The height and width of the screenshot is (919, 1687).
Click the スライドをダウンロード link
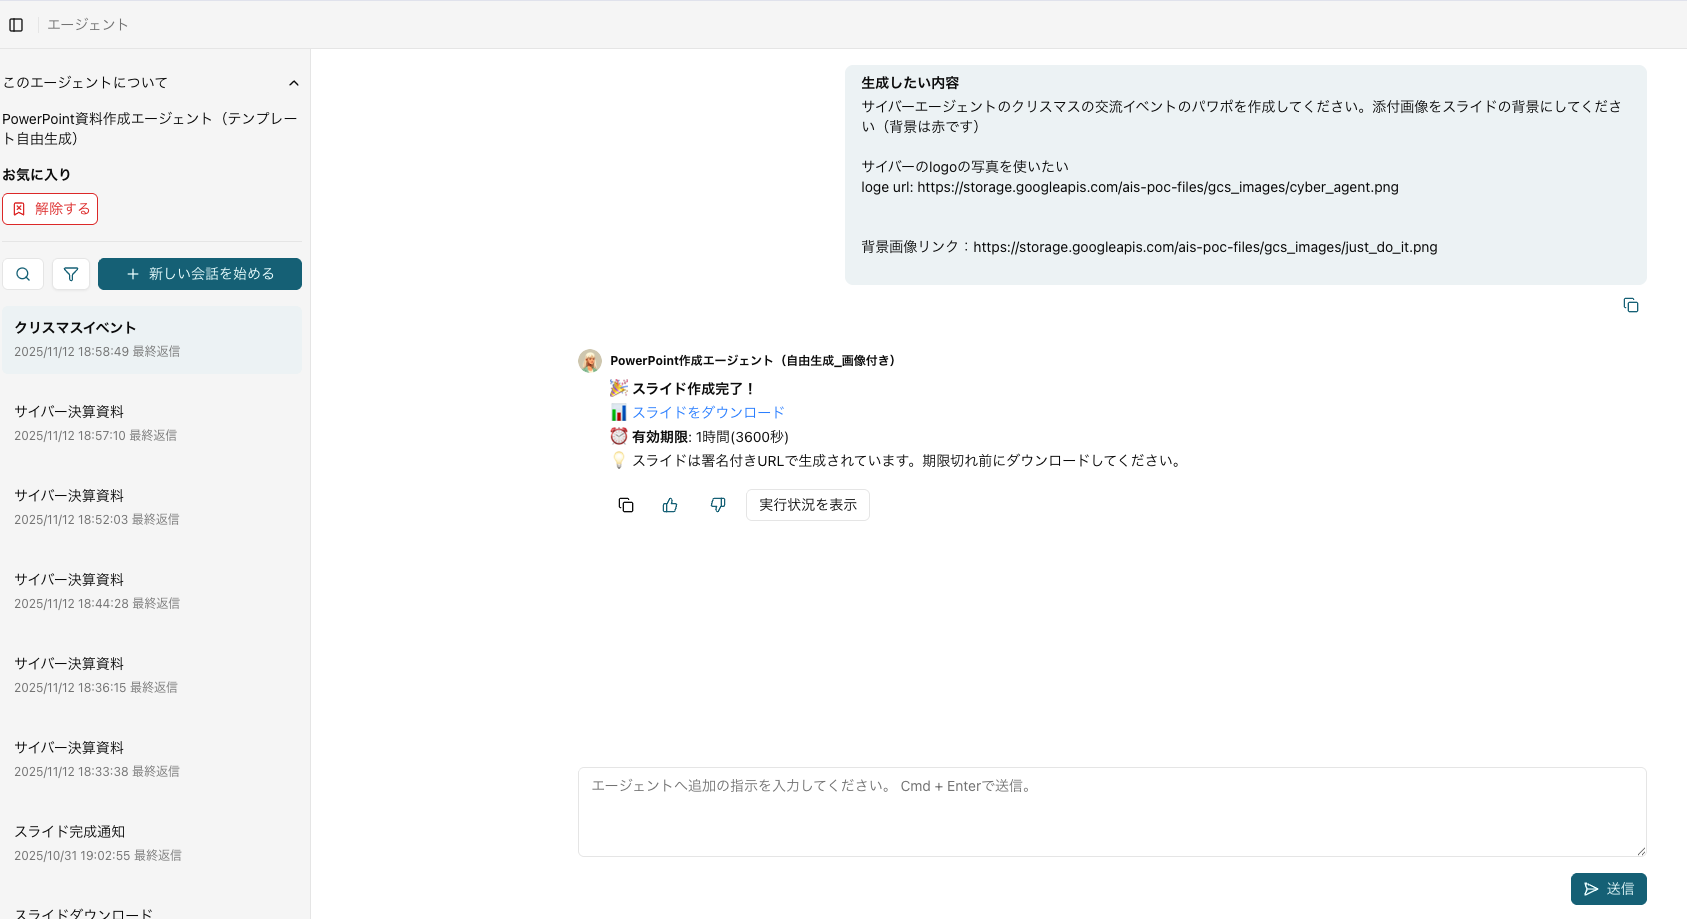coord(707,412)
